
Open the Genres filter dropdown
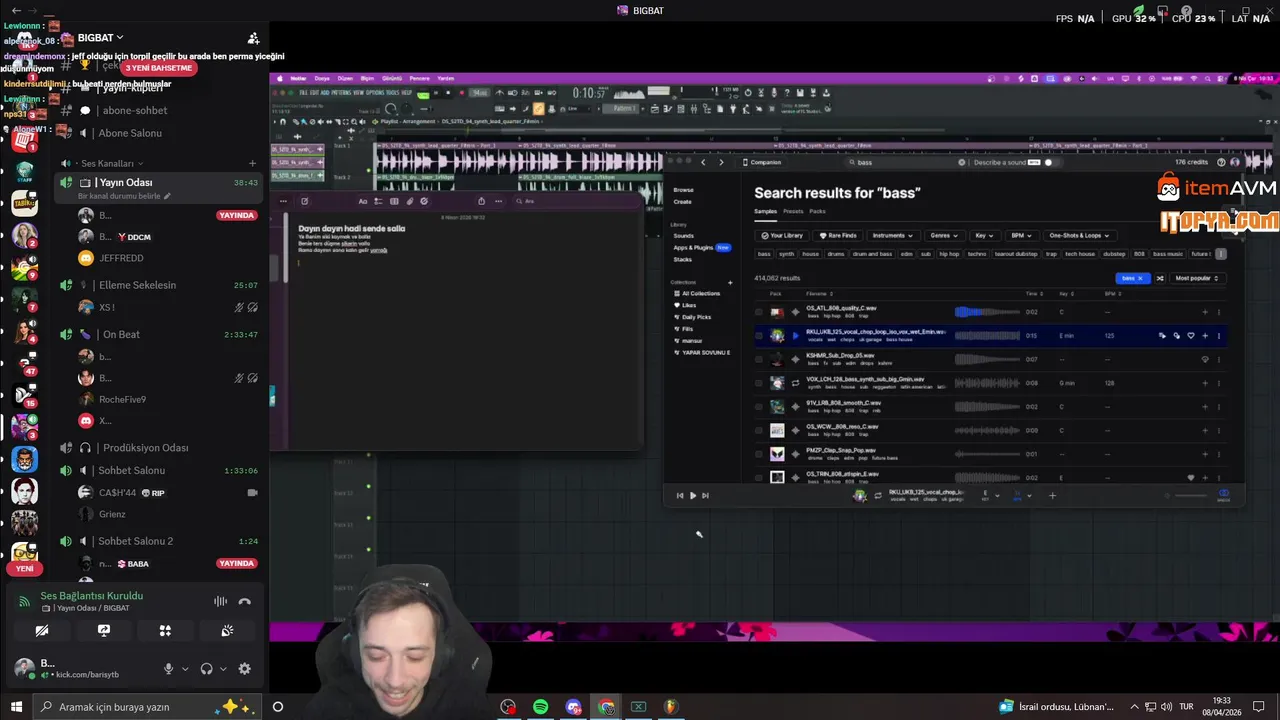(944, 236)
